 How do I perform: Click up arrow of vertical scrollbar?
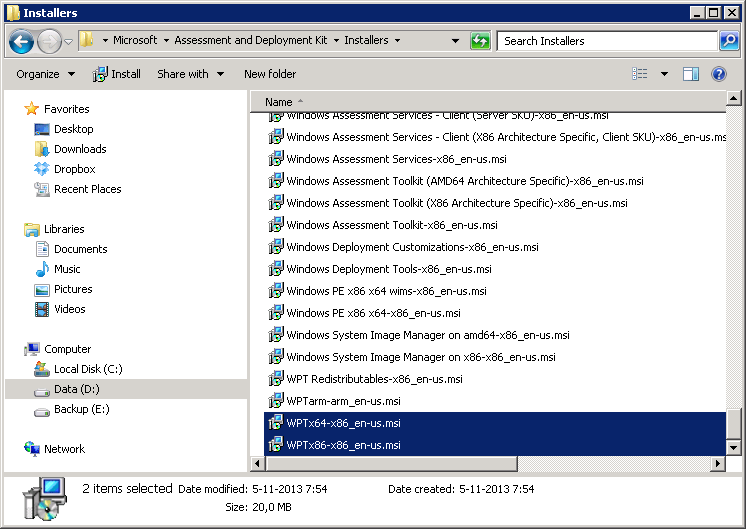(733, 98)
